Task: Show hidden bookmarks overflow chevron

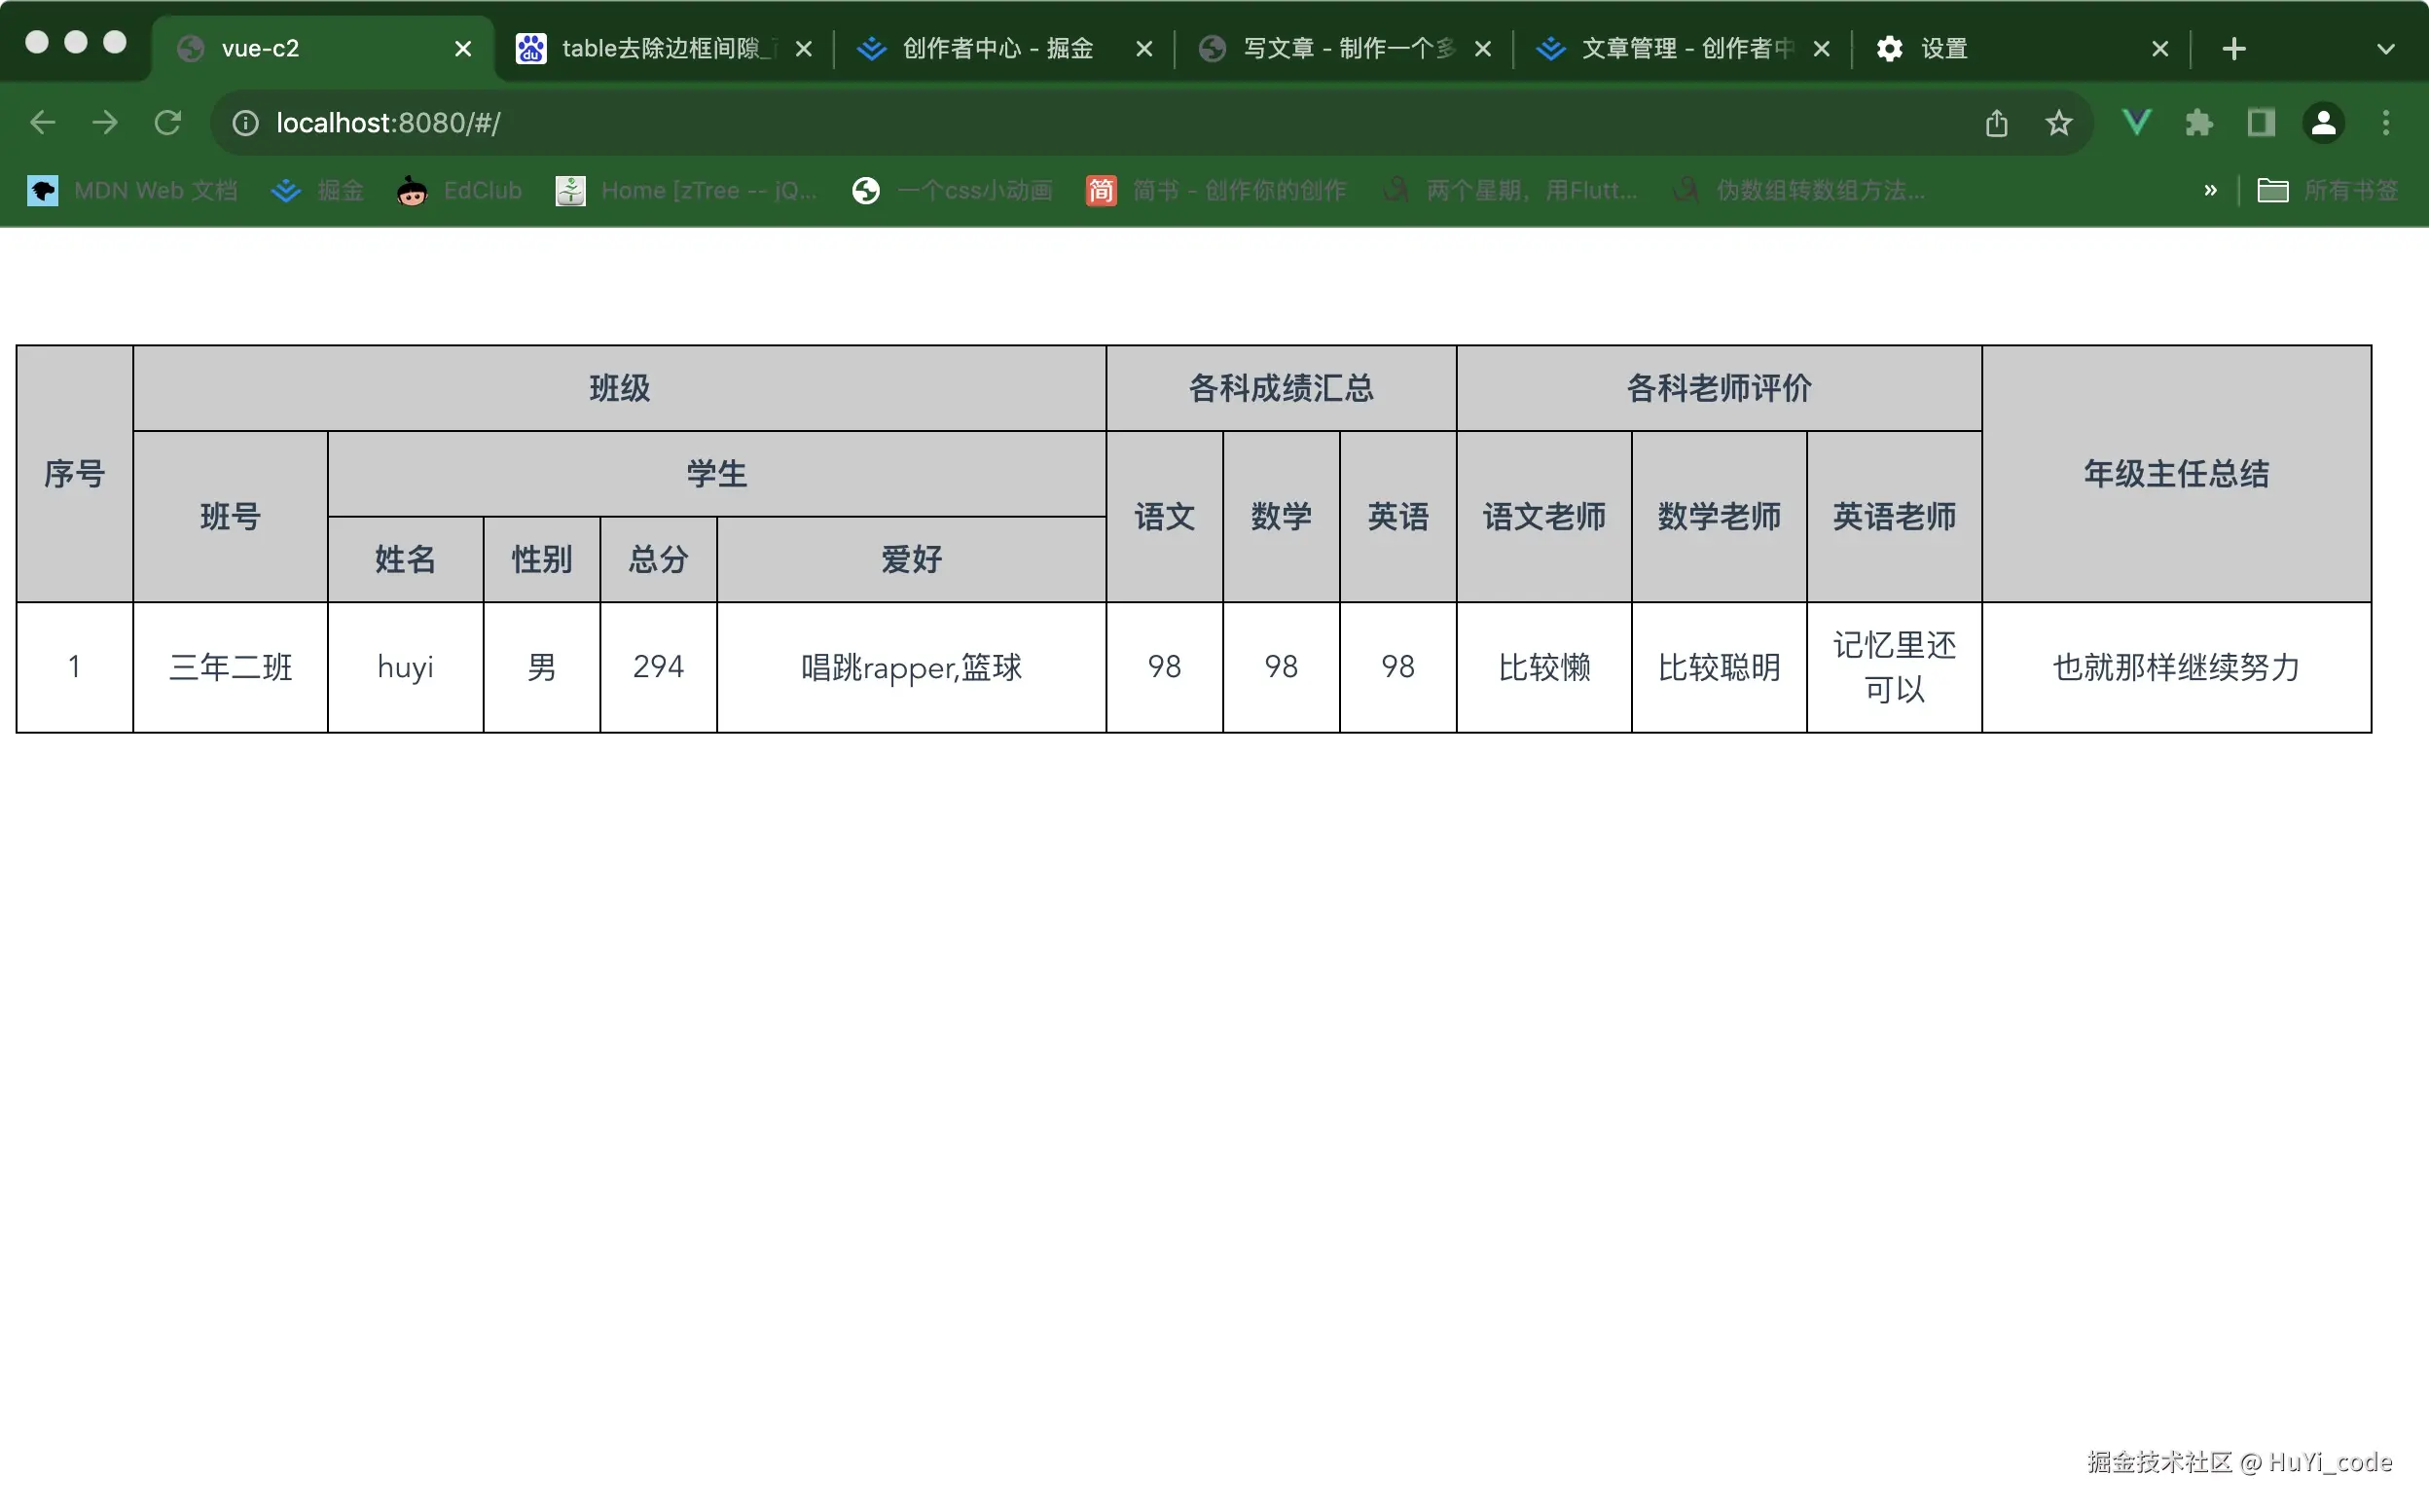Action: [2210, 190]
